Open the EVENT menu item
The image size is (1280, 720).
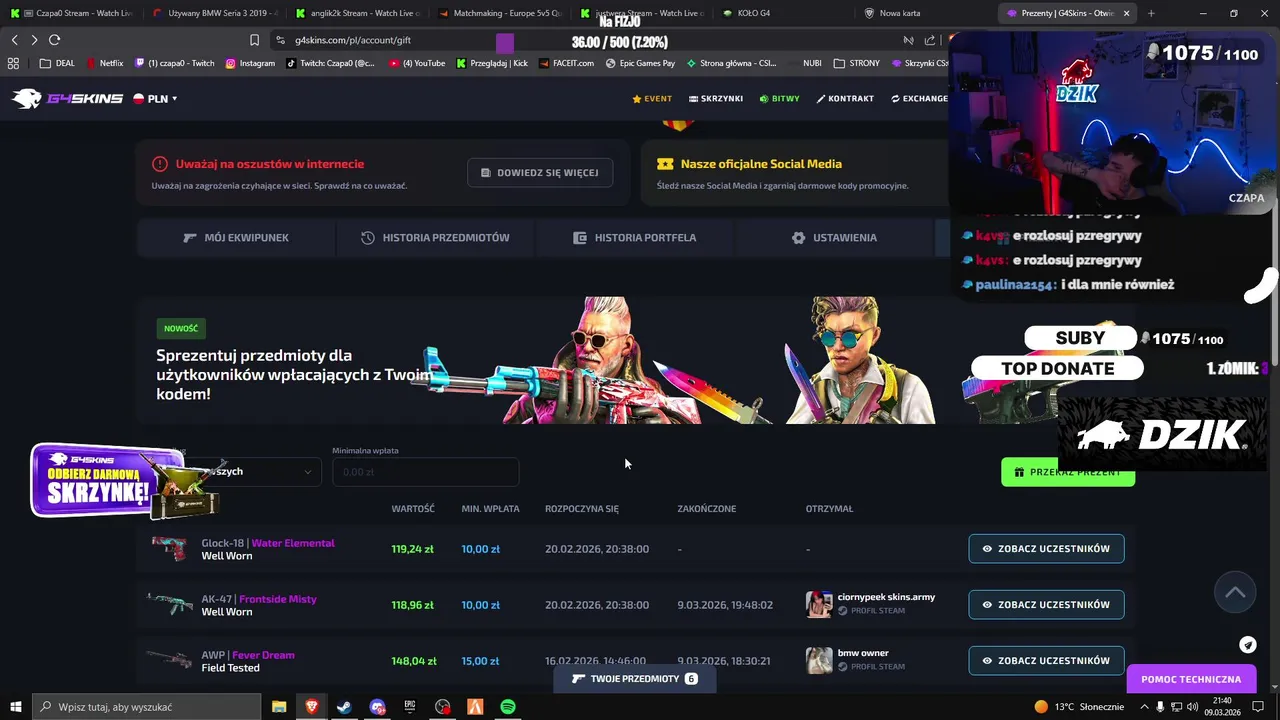(x=652, y=99)
